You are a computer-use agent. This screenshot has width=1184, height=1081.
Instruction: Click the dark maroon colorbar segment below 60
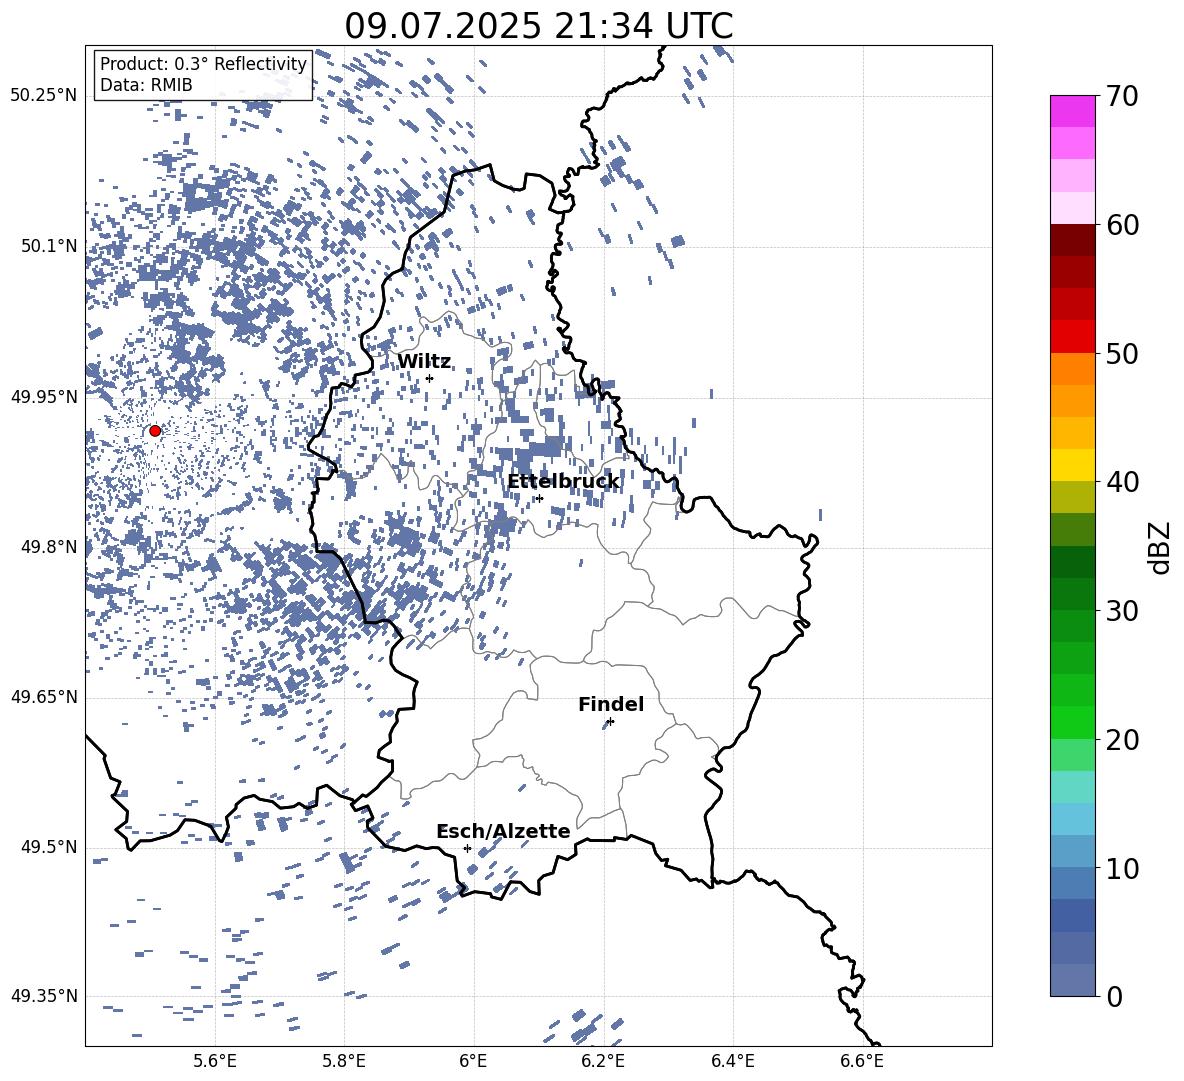coord(1072,240)
